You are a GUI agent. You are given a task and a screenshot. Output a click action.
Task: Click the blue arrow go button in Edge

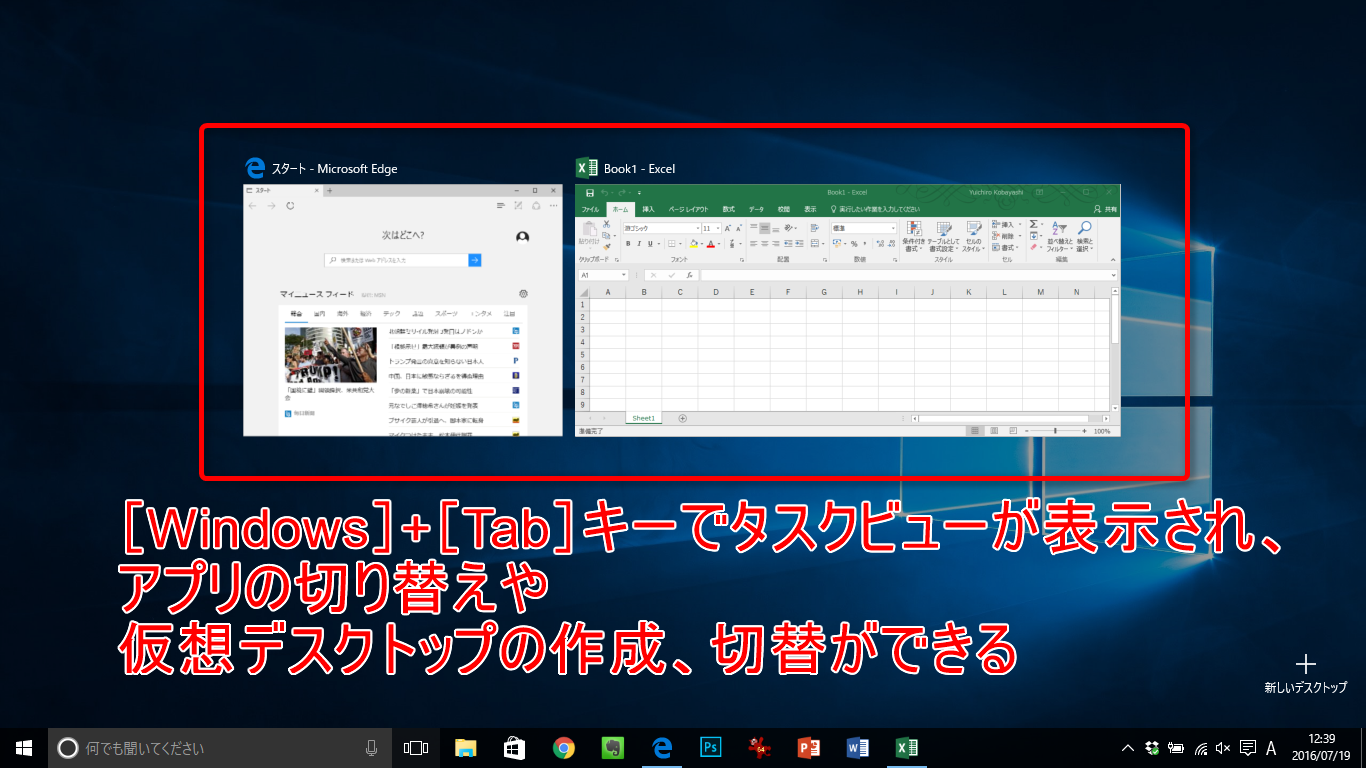pos(475,260)
